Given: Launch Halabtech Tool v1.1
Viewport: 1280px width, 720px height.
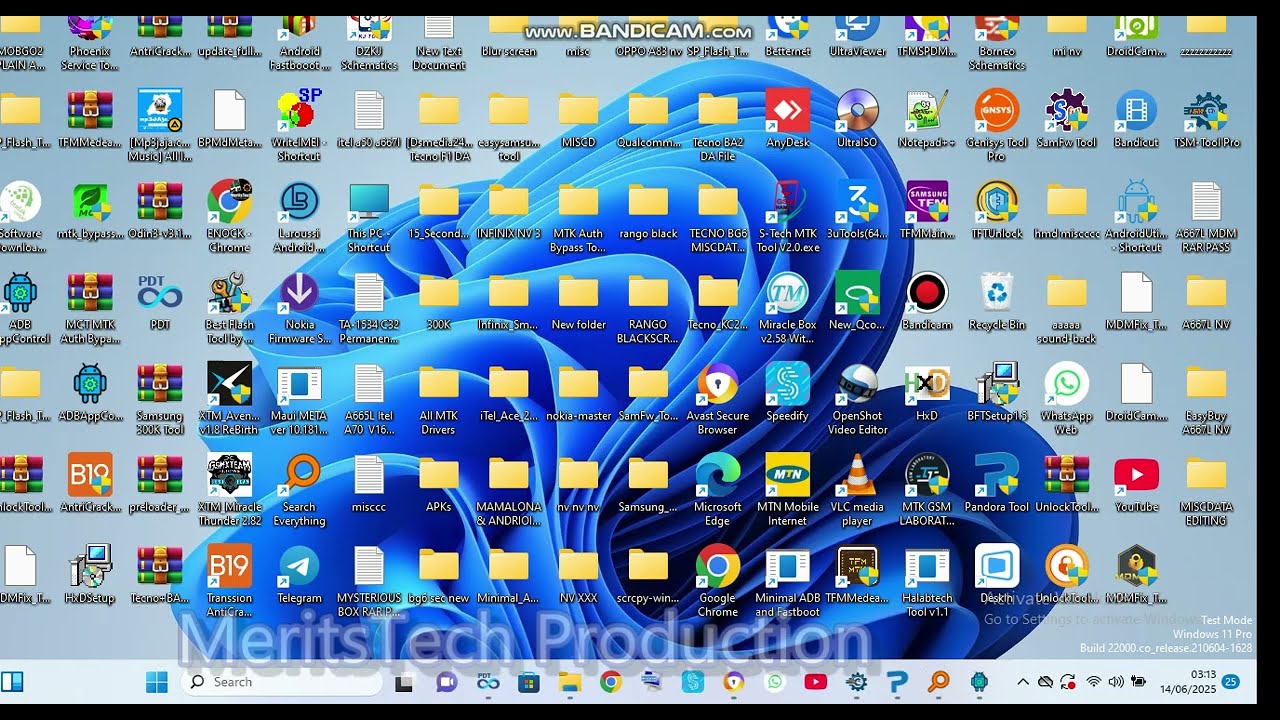Looking at the screenshot, I should (927, 582).
